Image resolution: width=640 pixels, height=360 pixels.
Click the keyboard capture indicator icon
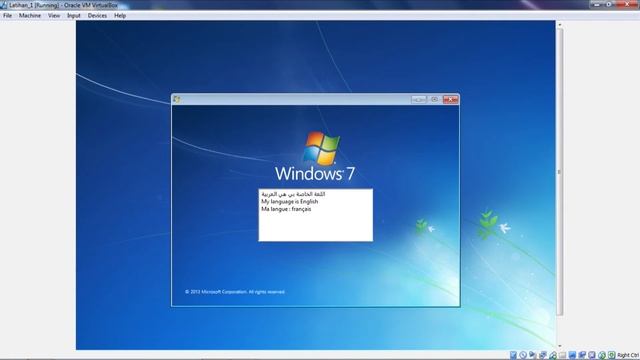611,355
